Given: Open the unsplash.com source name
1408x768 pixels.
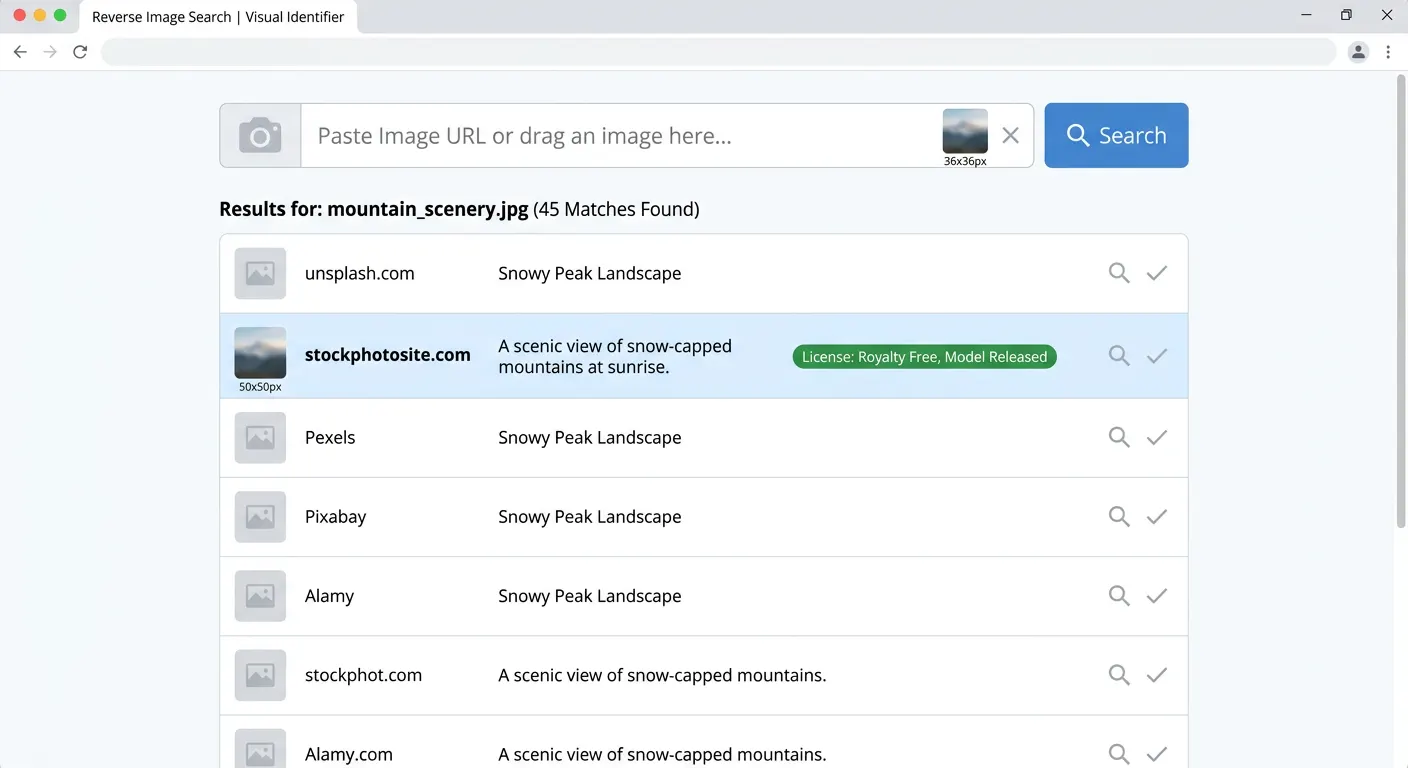Looking at the screenshot, I should tap(359, 273).
